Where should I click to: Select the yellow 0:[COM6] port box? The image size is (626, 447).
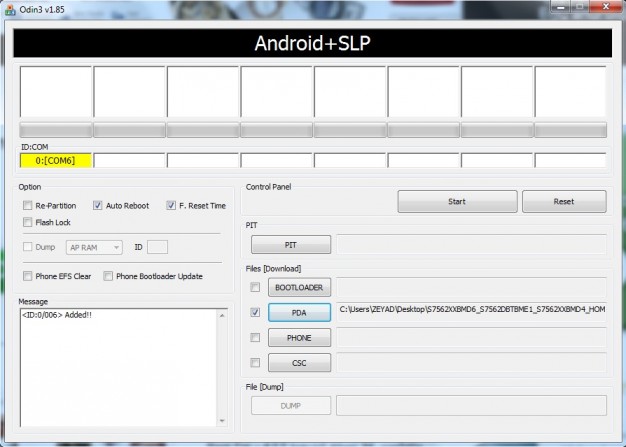[55, 160]
